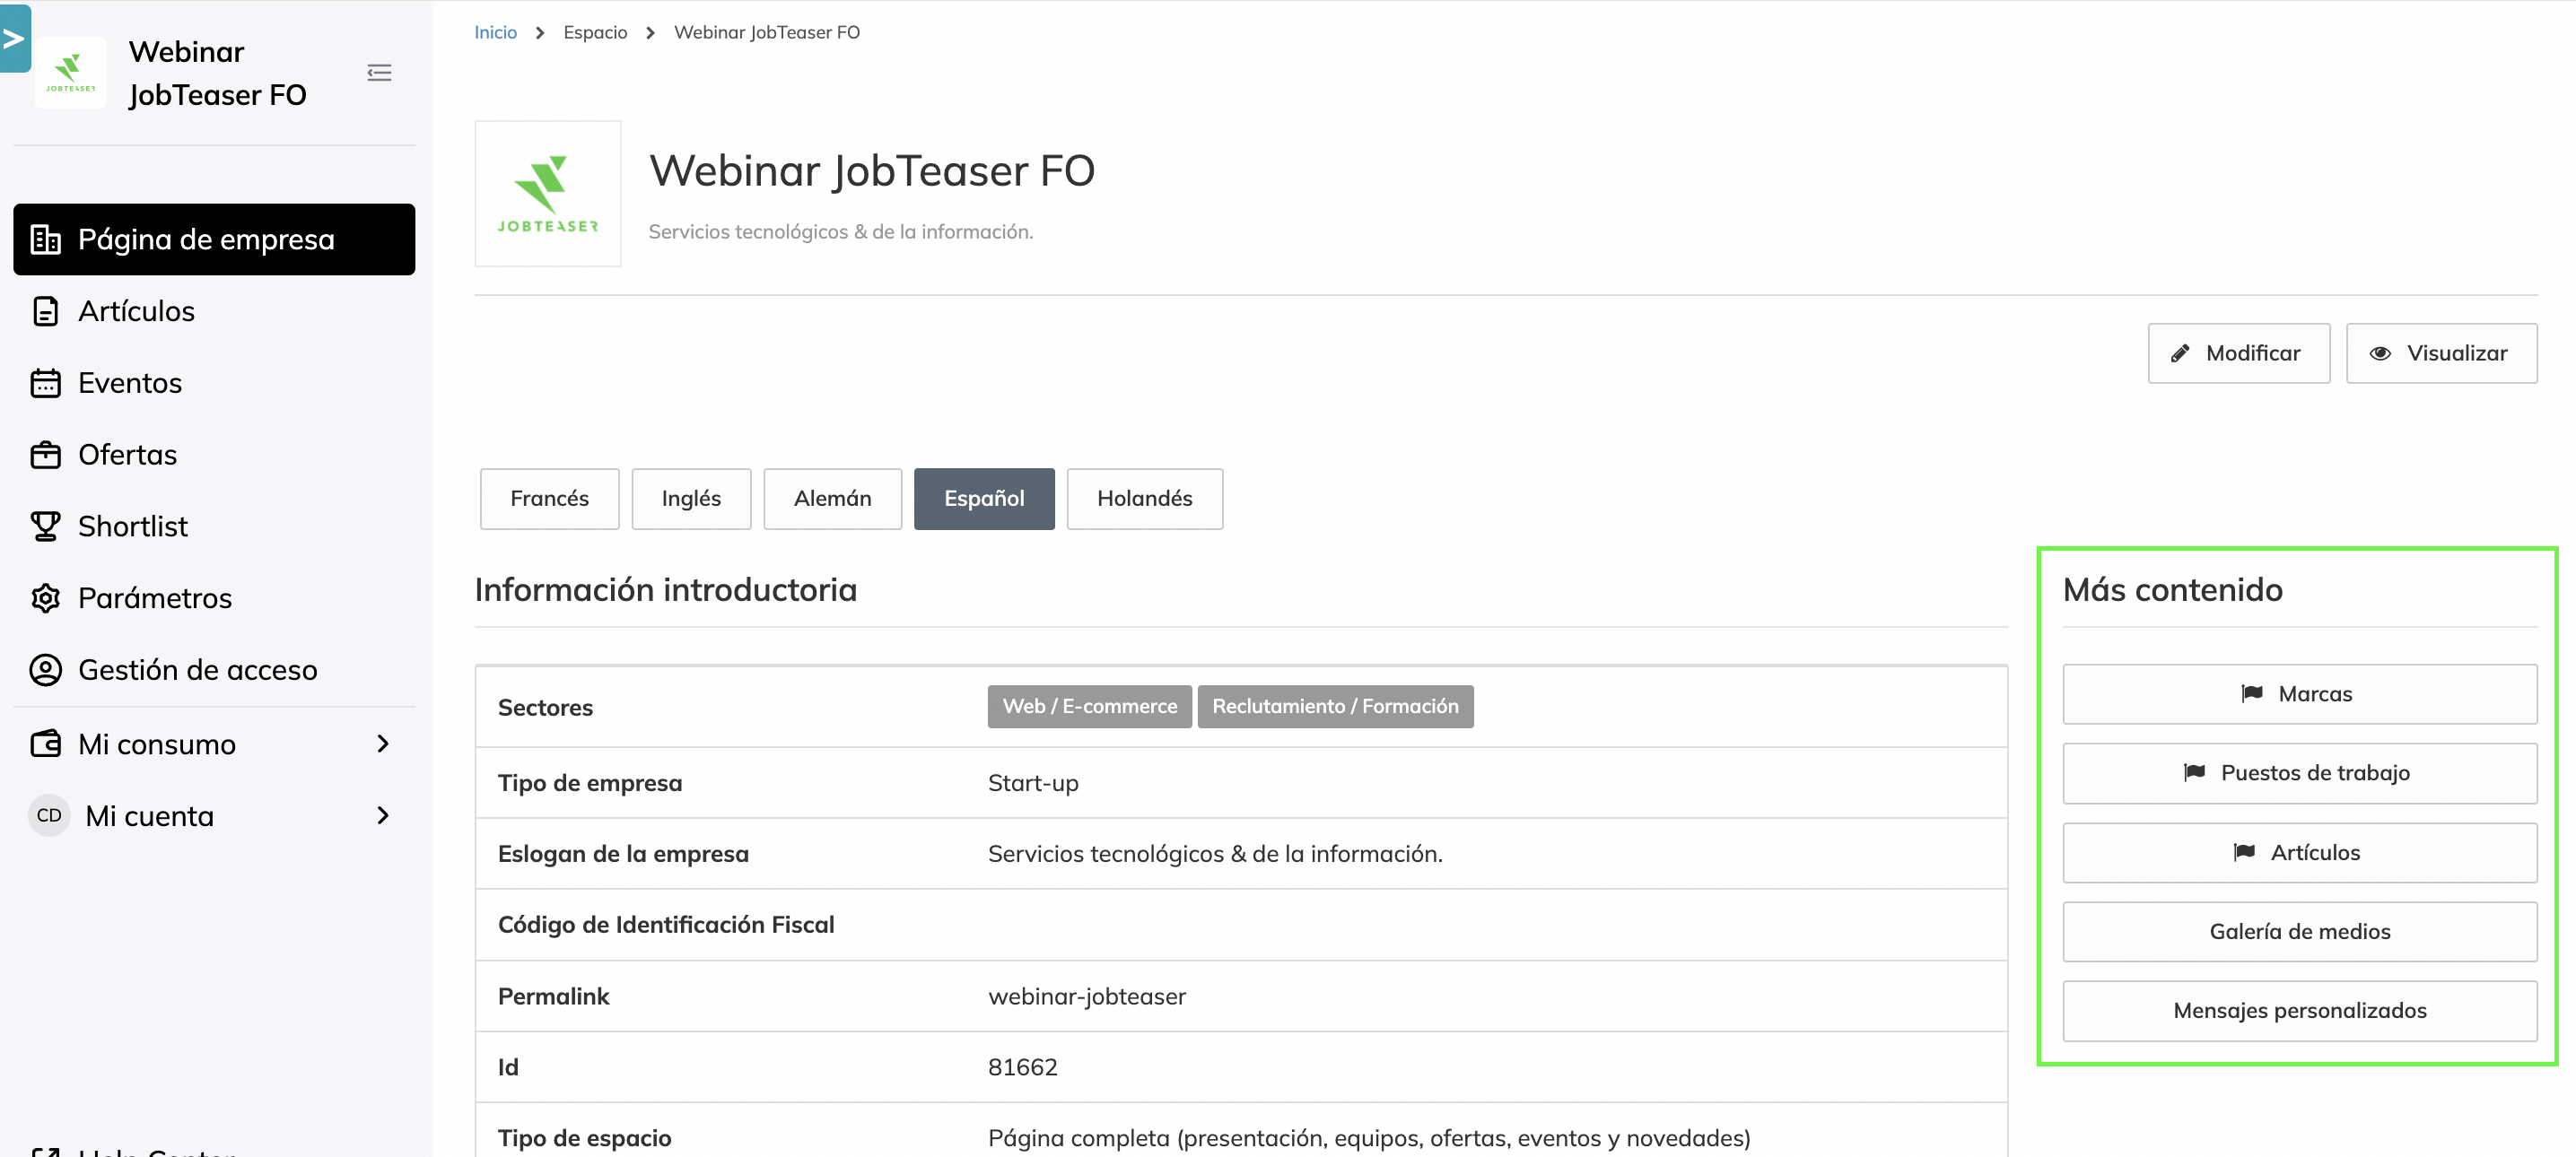
Task: Open the Página de empresa menu item
Action: click(x=214, y=239)
